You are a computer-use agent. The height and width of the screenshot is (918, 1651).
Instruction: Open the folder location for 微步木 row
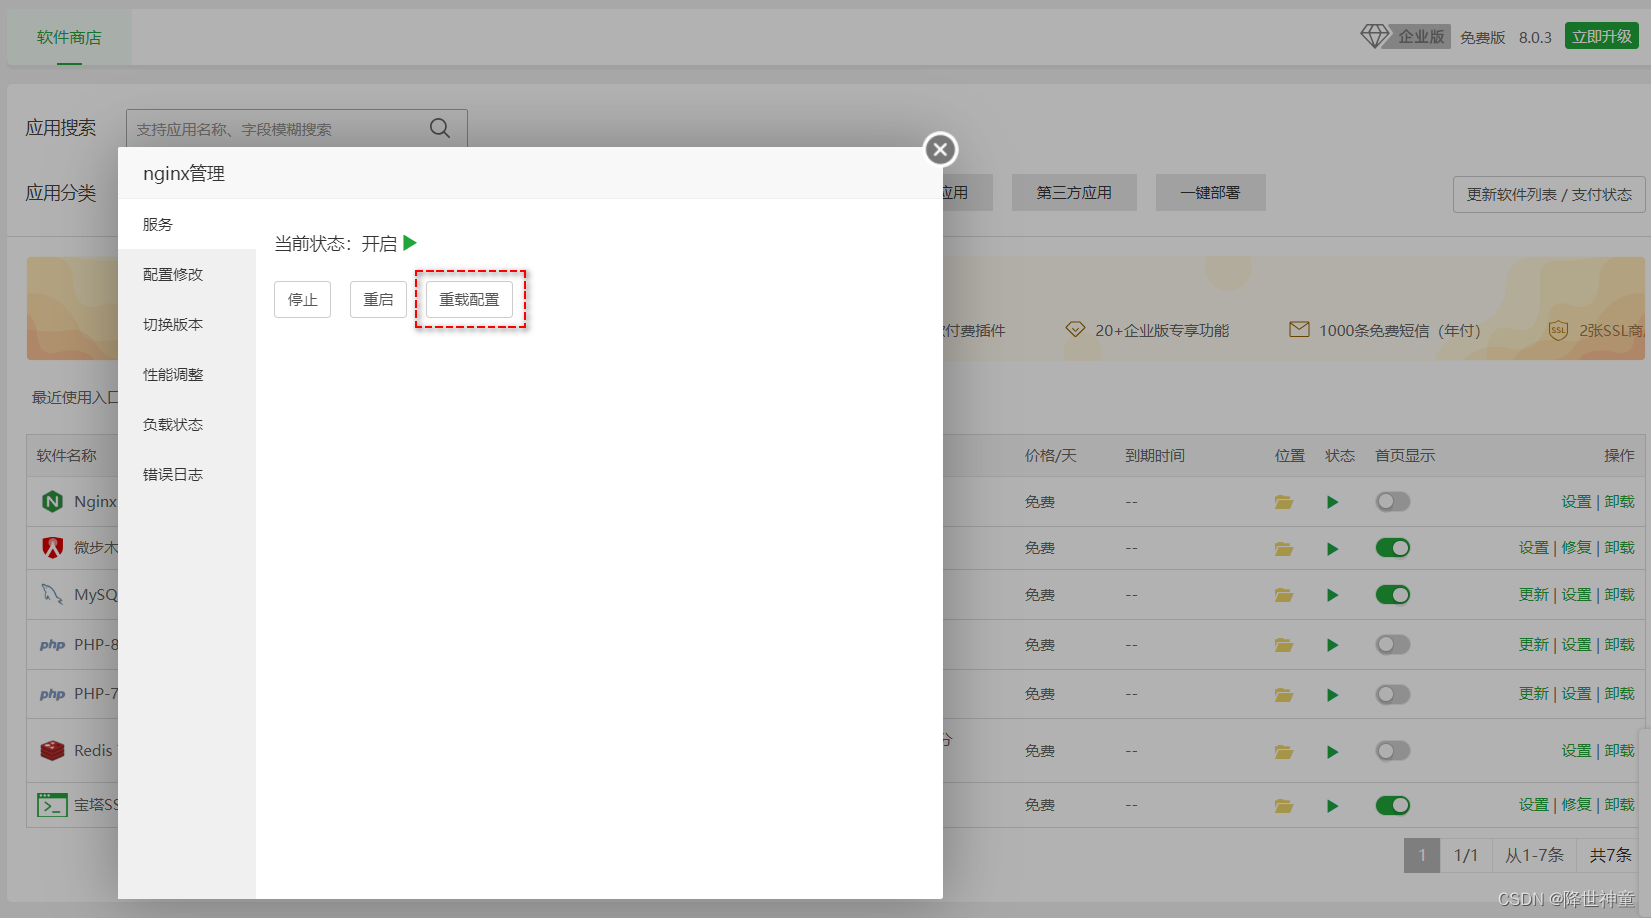(x=1284, y=548)
